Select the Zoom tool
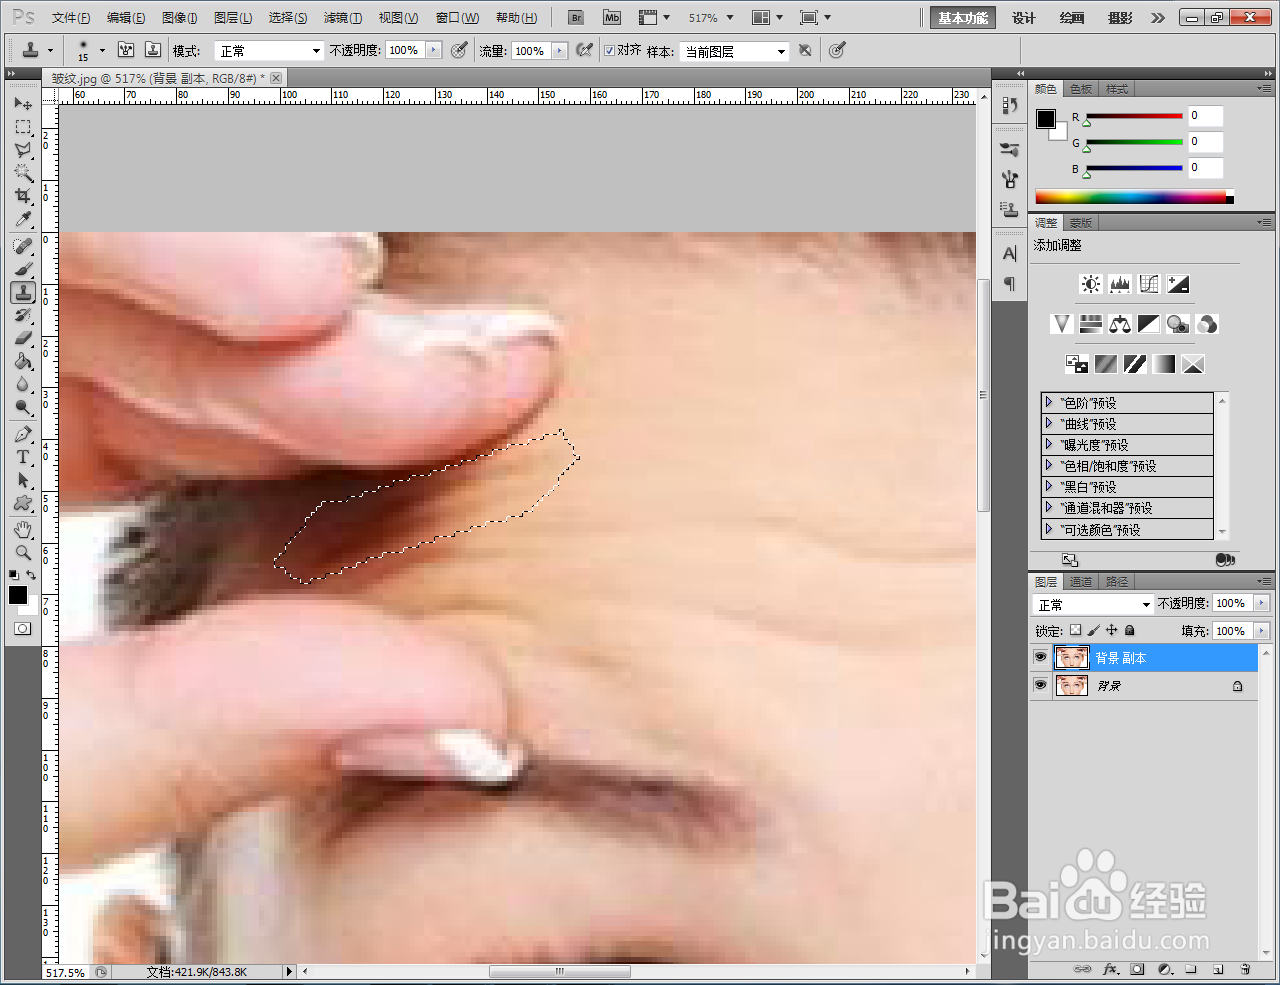The width and height of the screenshot is (1280, 985). coord(23,552)
